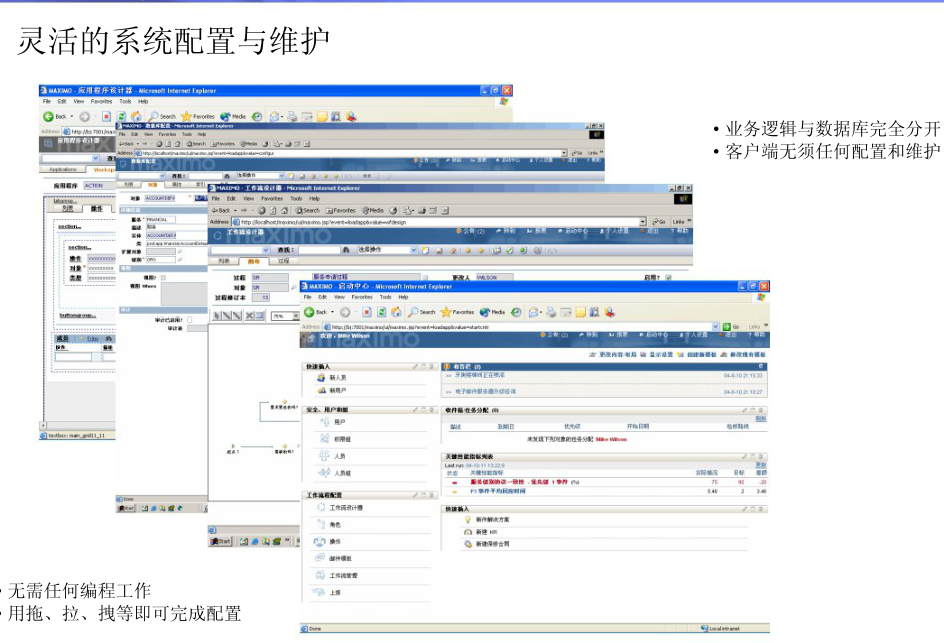The height and width of the screenshot is (643, 944).
Task: Click Home icon in Start Center browser toolbar
Action: 396,312
